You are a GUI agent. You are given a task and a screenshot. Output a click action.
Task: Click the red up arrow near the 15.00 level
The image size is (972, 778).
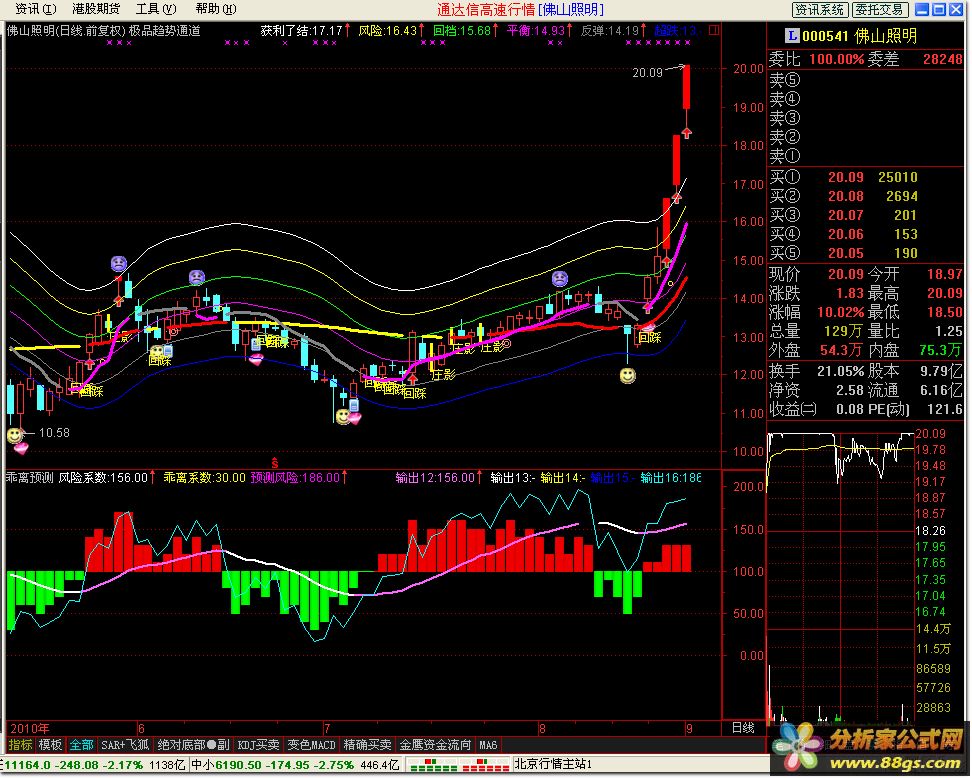click(667, 262)
